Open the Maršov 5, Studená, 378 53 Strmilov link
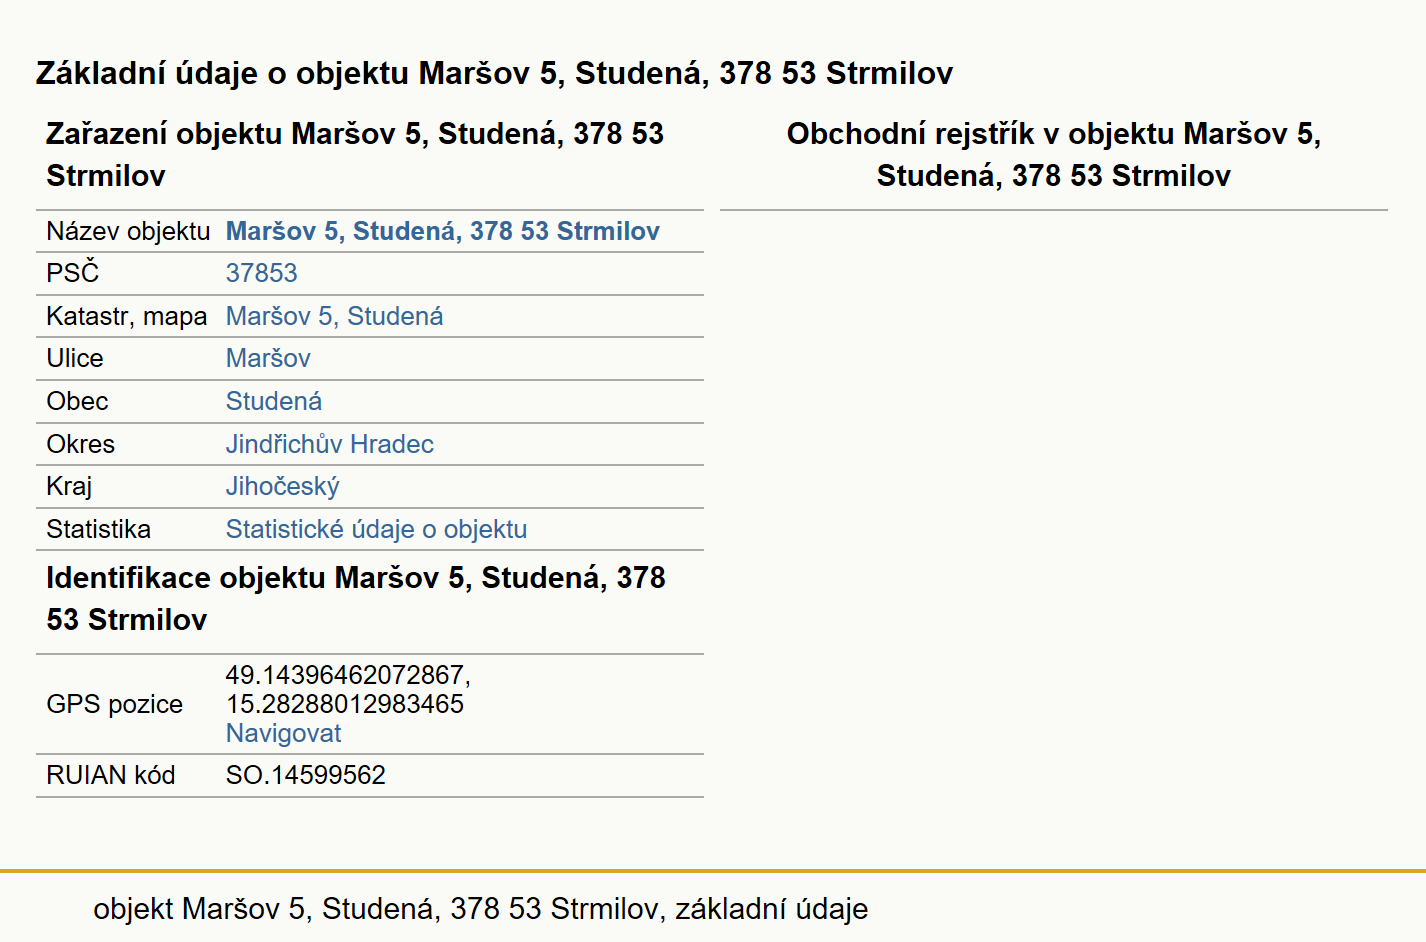This screenshot has height=942, width=1426. click(442, 231)
